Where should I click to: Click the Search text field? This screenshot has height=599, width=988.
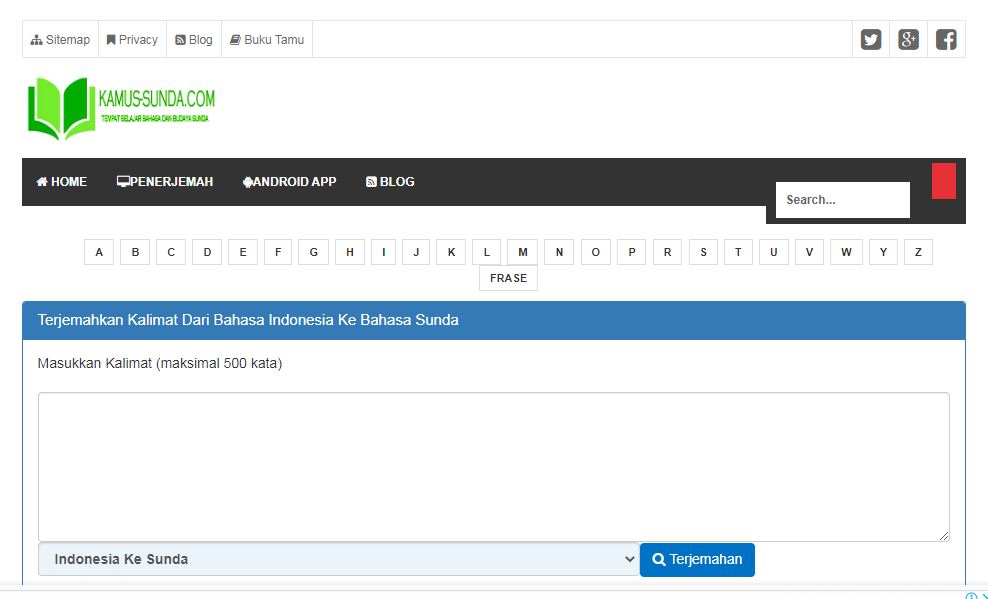click(842, 199)
